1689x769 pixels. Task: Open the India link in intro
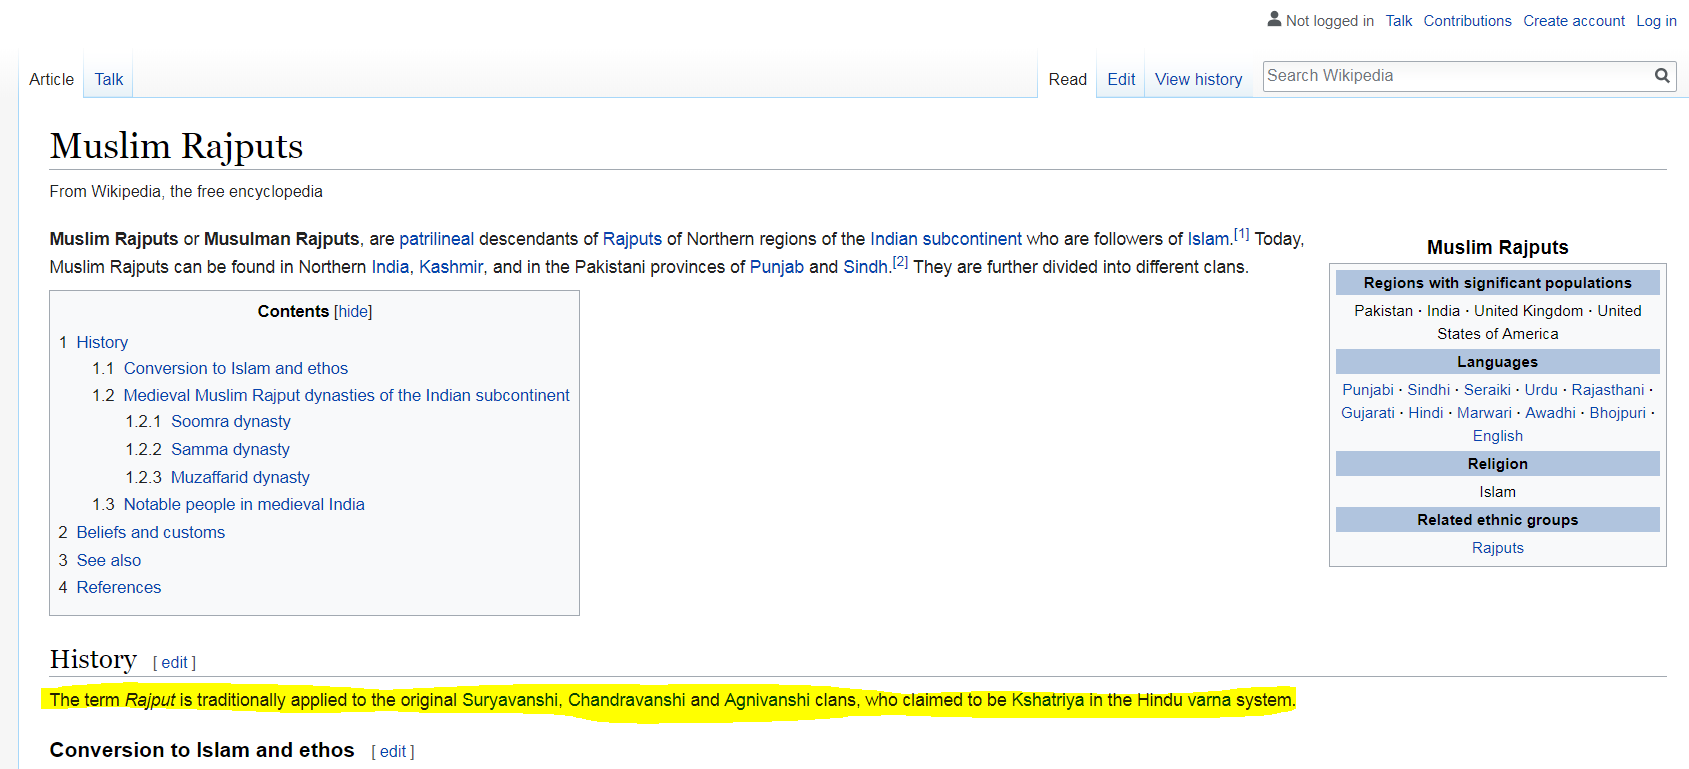[x=390, y=267]
